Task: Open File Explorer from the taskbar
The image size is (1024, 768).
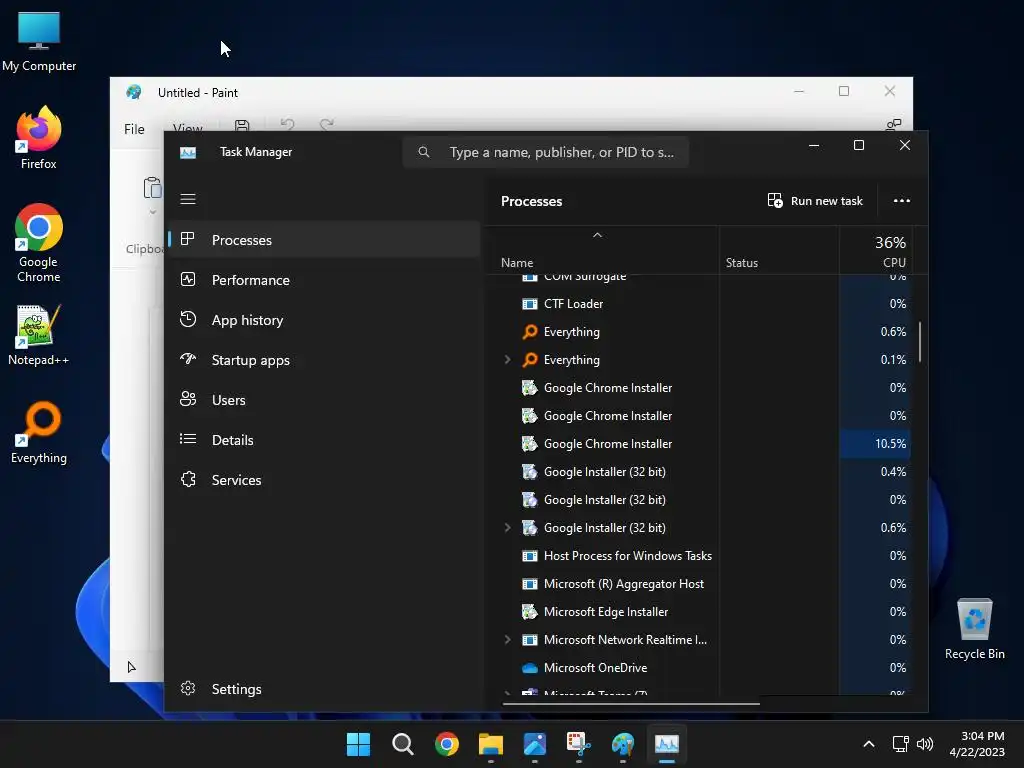Action: 490,744
